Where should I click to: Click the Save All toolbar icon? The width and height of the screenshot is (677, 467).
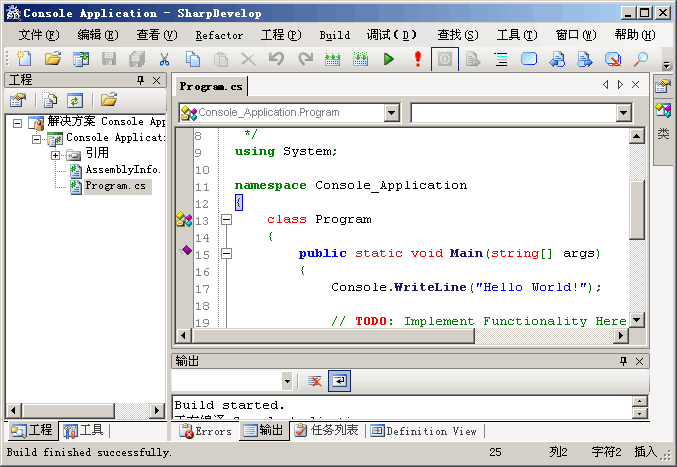point(137,59)
